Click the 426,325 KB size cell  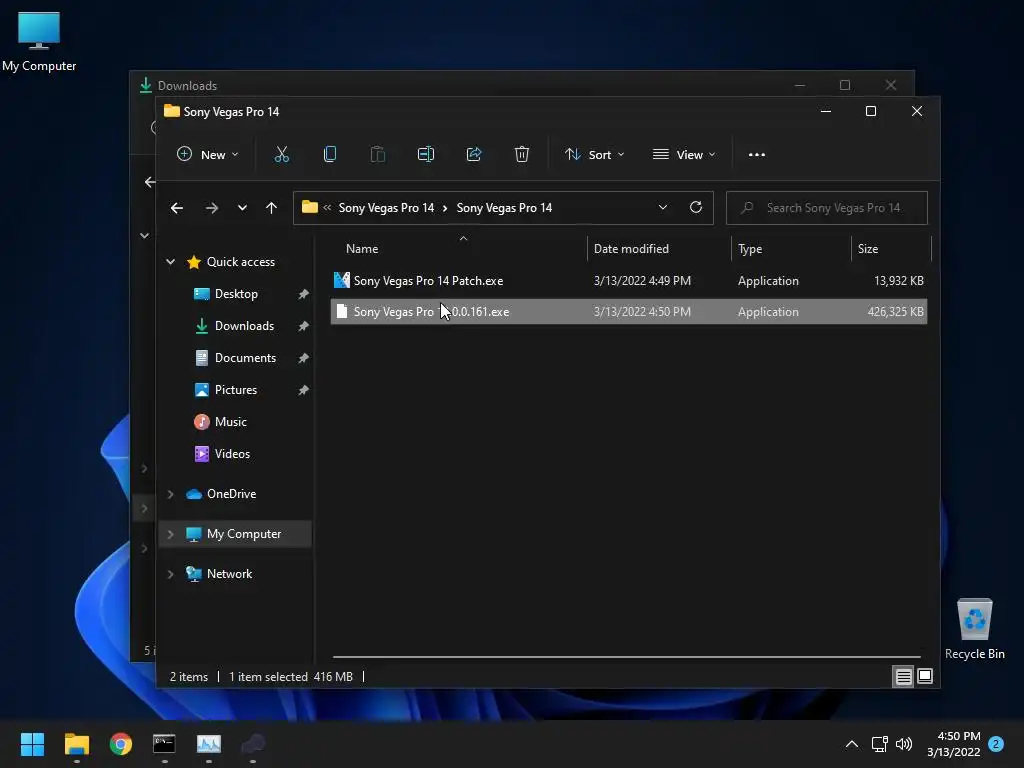[895, 312]
